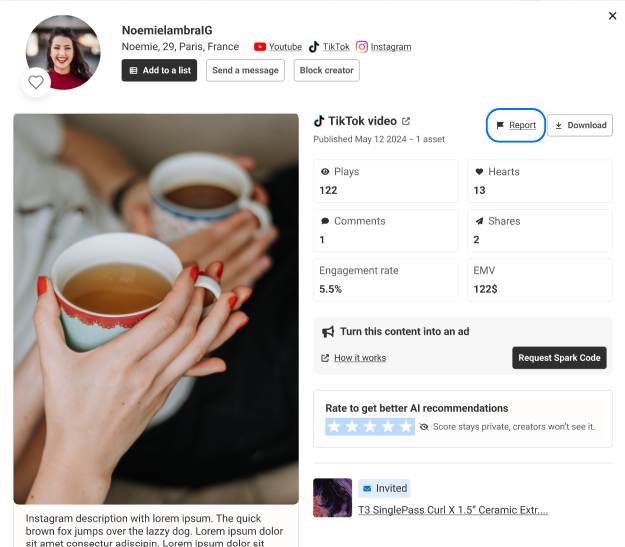Report this TikTok video
This screenshot has height=547, width=625.
click(516, 125)
